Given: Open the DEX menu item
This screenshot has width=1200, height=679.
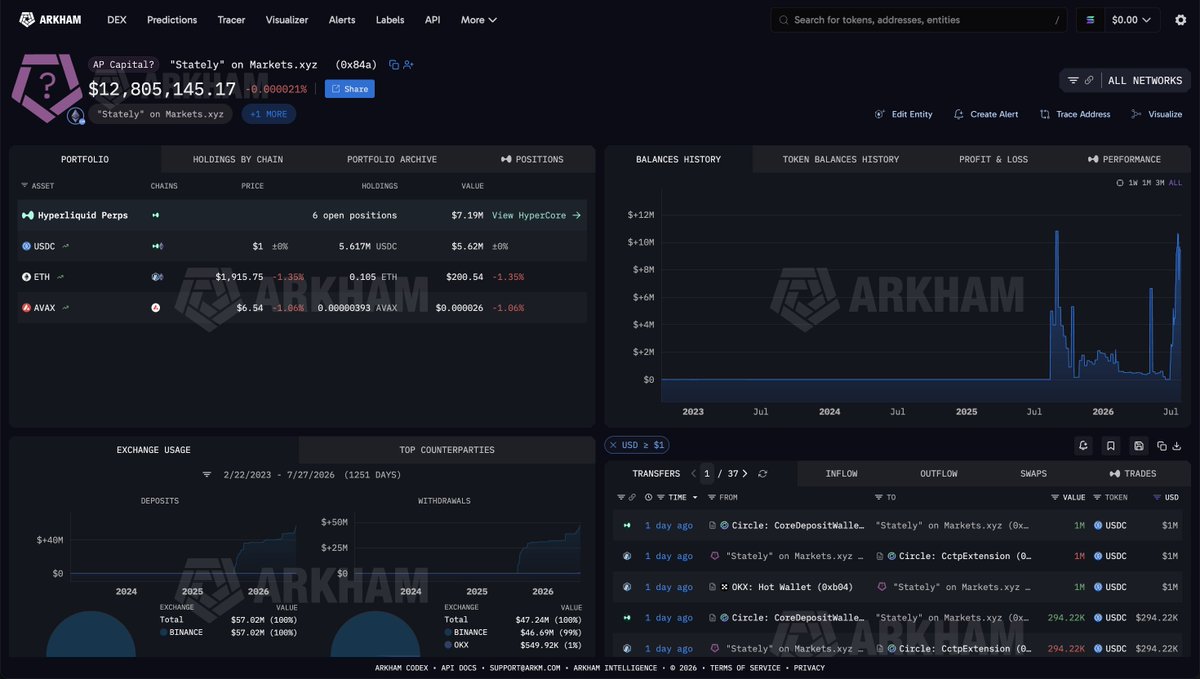Looking at the screenshot, I should click(x=116, y=20).
